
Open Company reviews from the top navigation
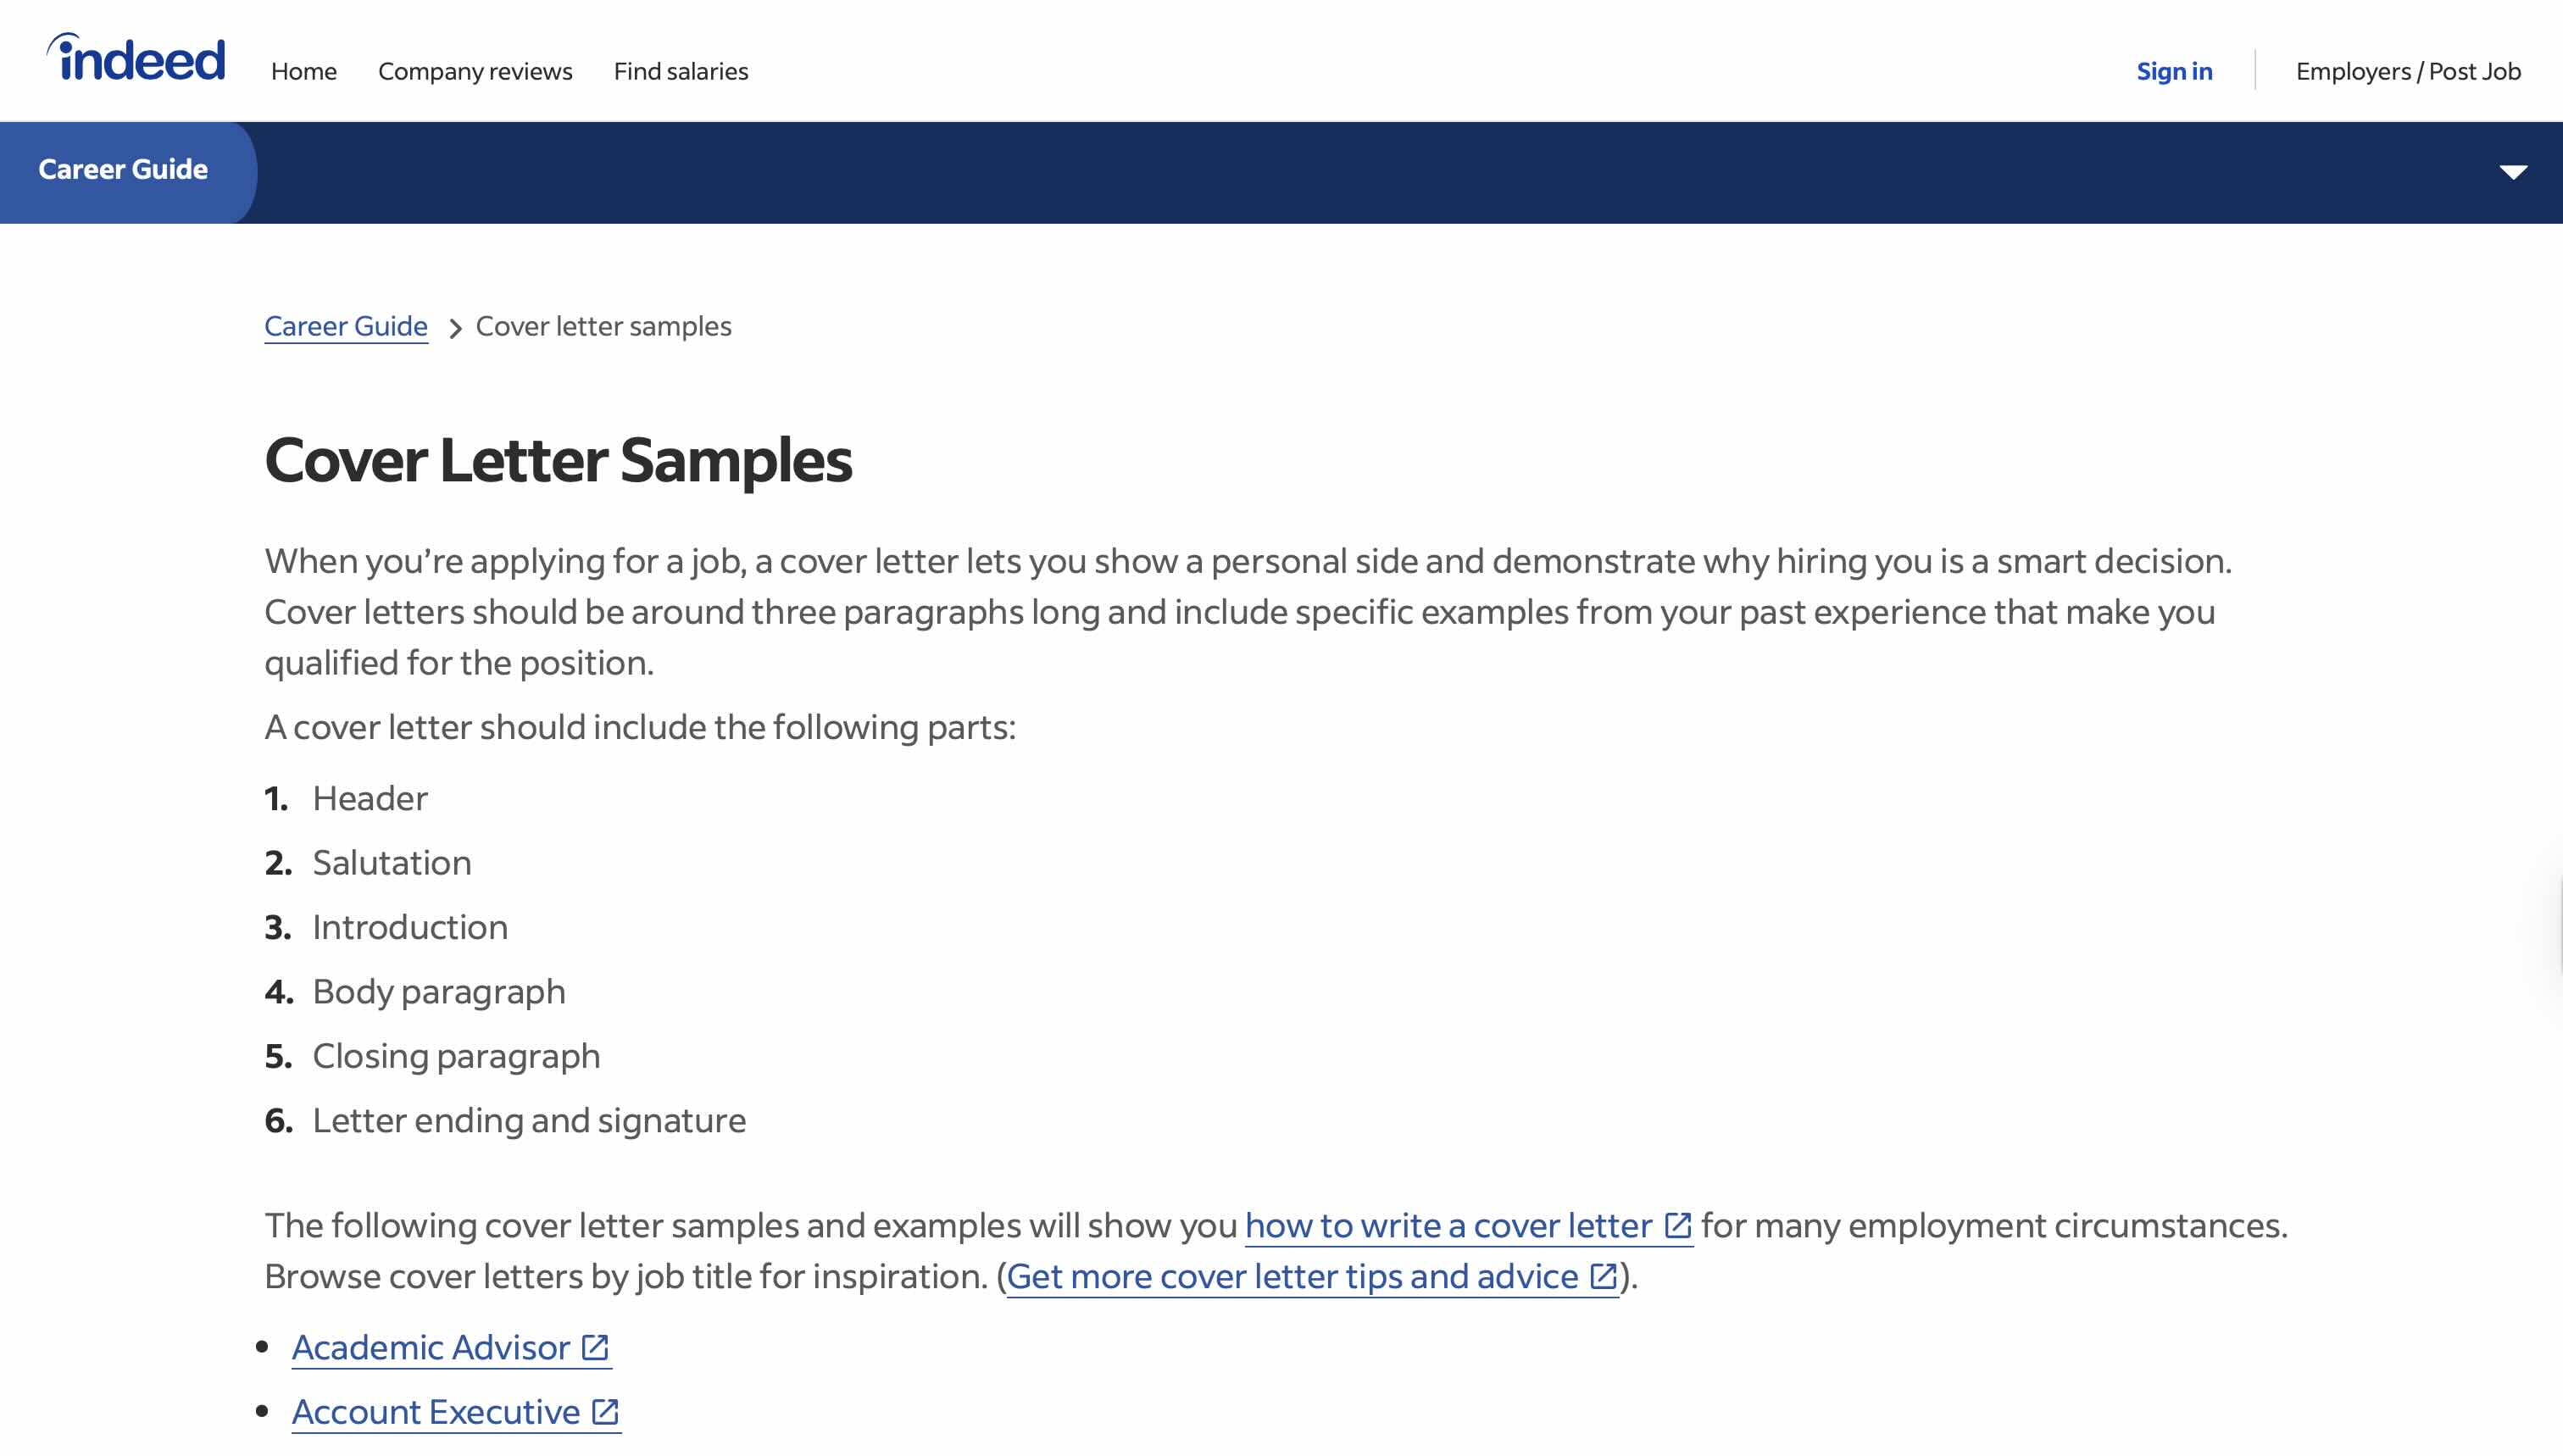pyautogui.click(x=475, y=71)
